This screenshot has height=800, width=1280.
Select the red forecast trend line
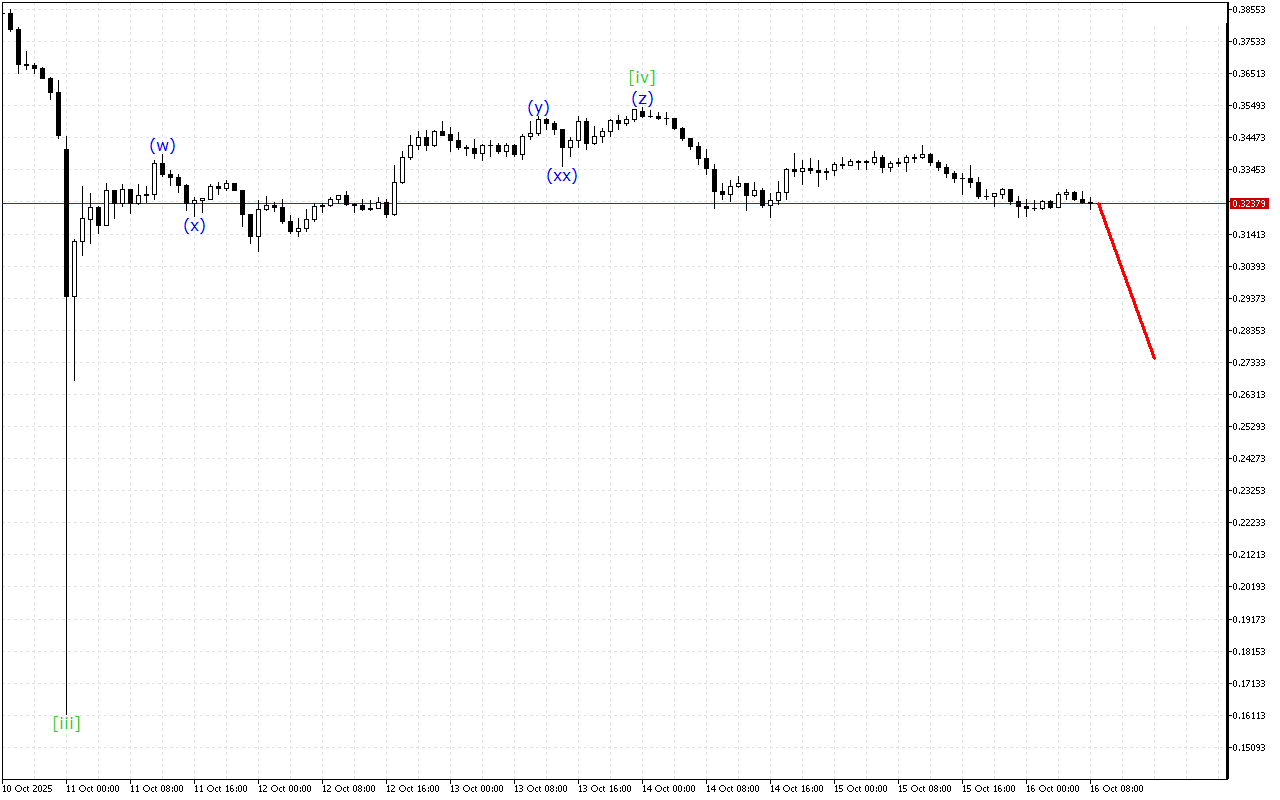(x=1127, y=281)
